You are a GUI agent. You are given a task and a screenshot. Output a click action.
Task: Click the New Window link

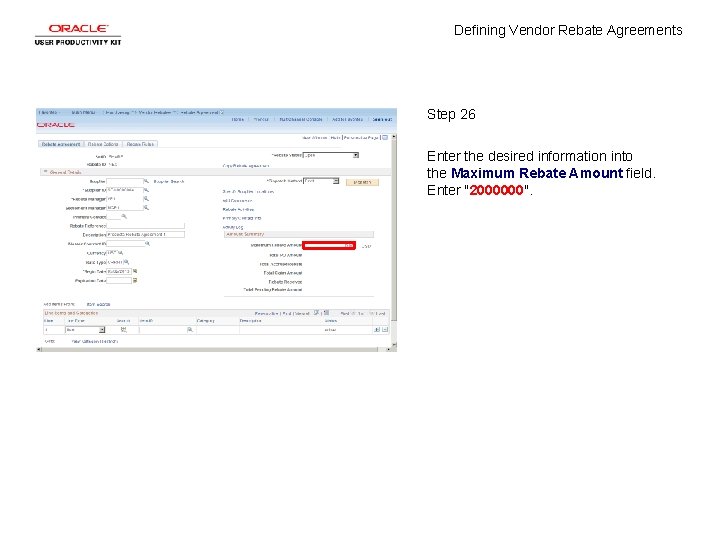pos(315,138)
